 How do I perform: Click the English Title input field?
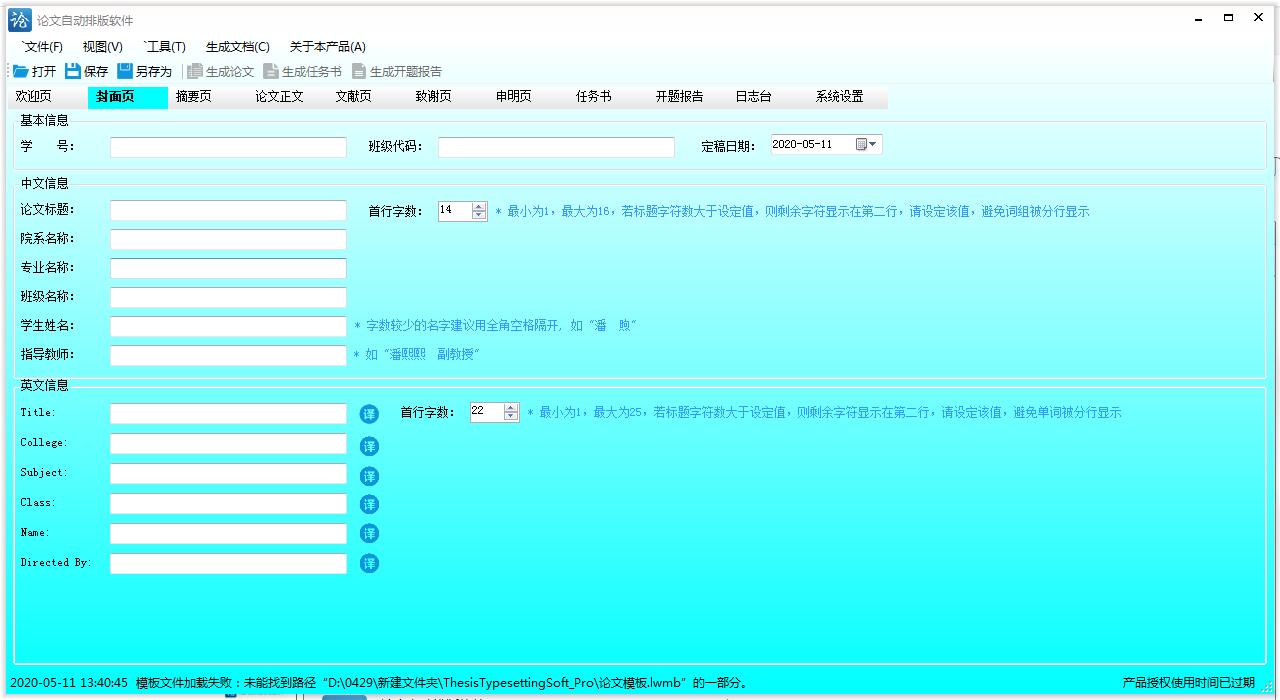(228, 413)
